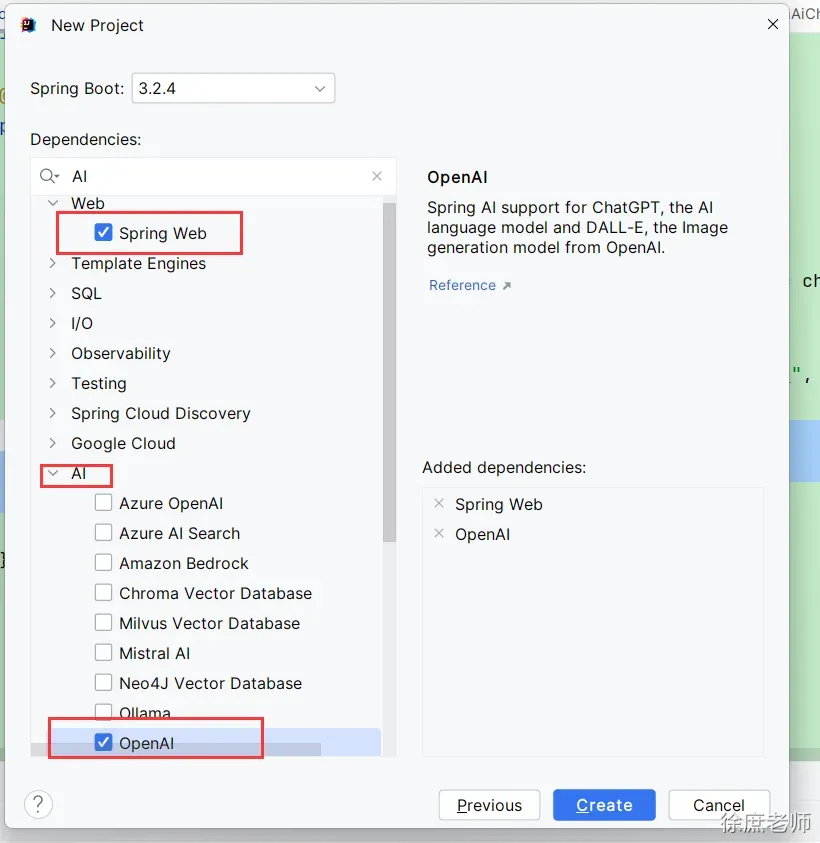The image size is (820, 843).
Task: Check Neo4J Vector Database
Action: [103, 683]
